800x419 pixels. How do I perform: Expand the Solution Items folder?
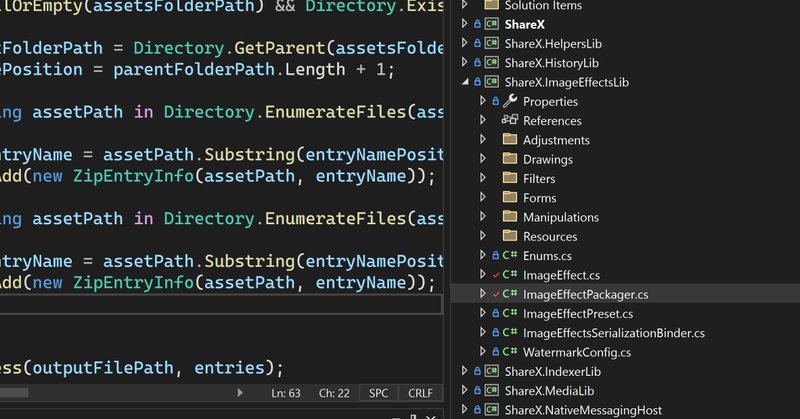click(x=464, y=5)
